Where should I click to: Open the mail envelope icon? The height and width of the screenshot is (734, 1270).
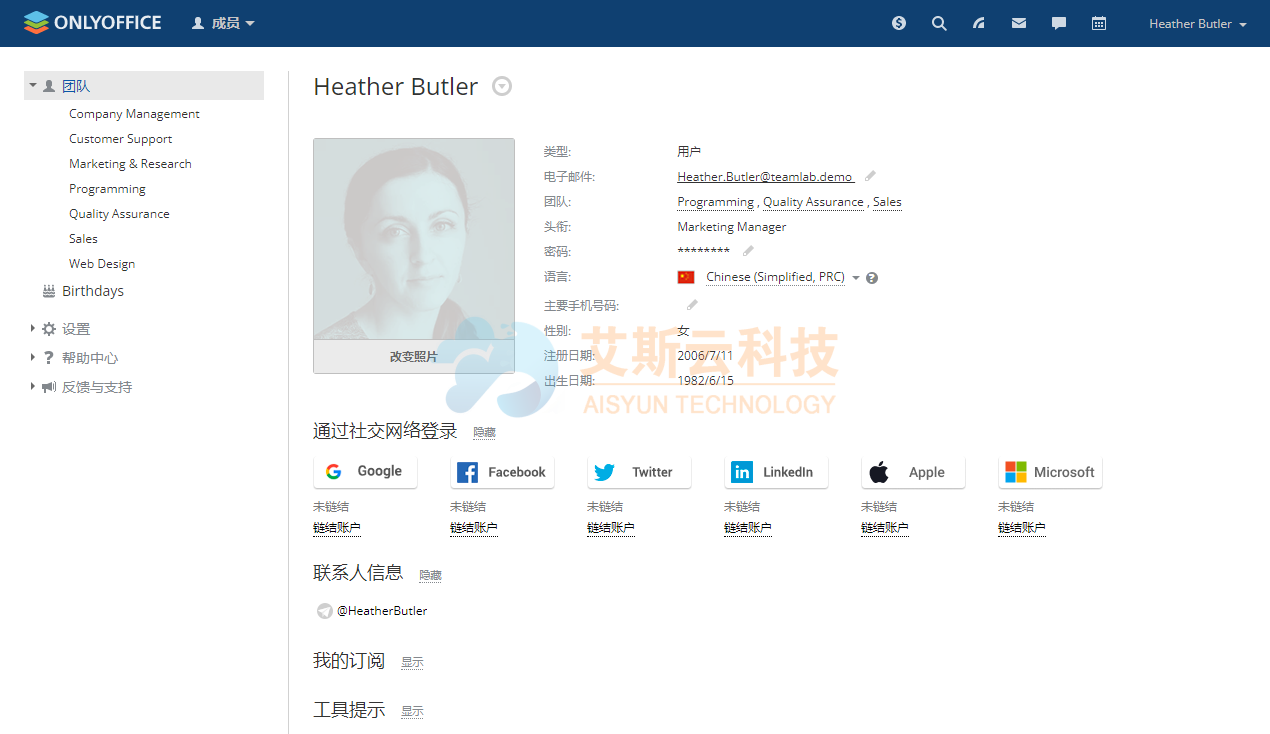coord(1018,23)
